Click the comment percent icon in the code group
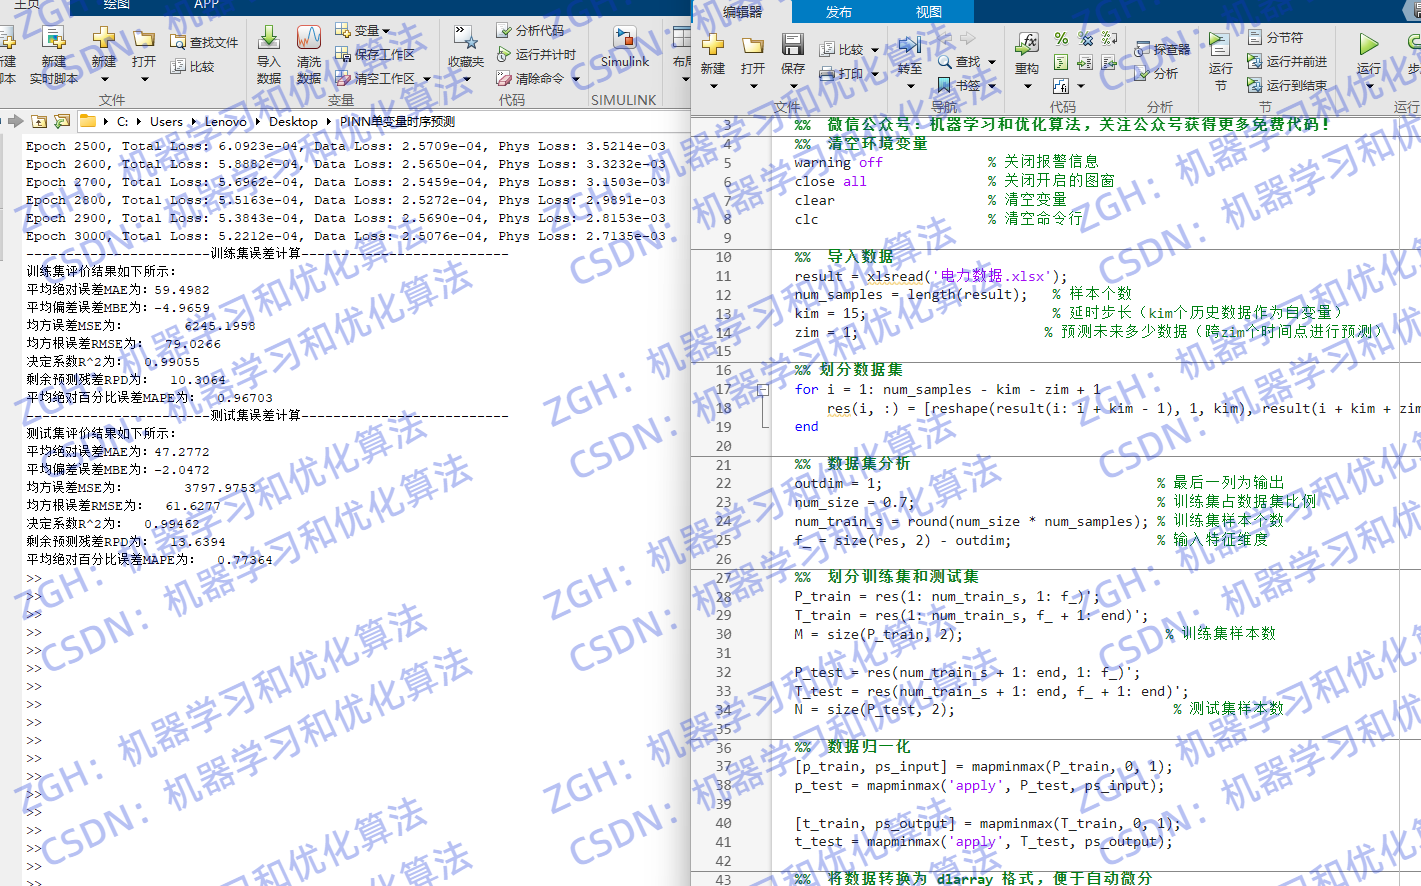The height and width of the screenshot is (886, 1421). point(1061,38)
